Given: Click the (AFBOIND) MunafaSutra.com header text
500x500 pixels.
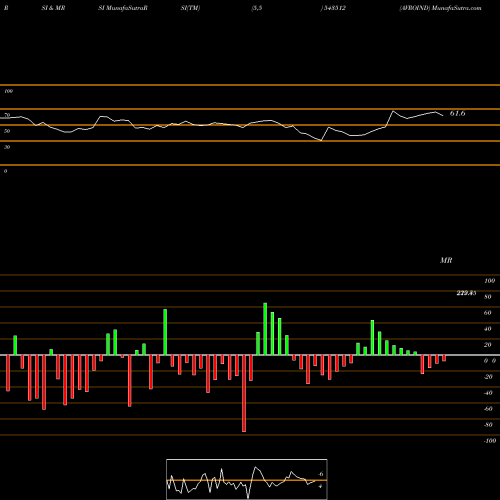Looking at the screenshot, I should 440,8.
